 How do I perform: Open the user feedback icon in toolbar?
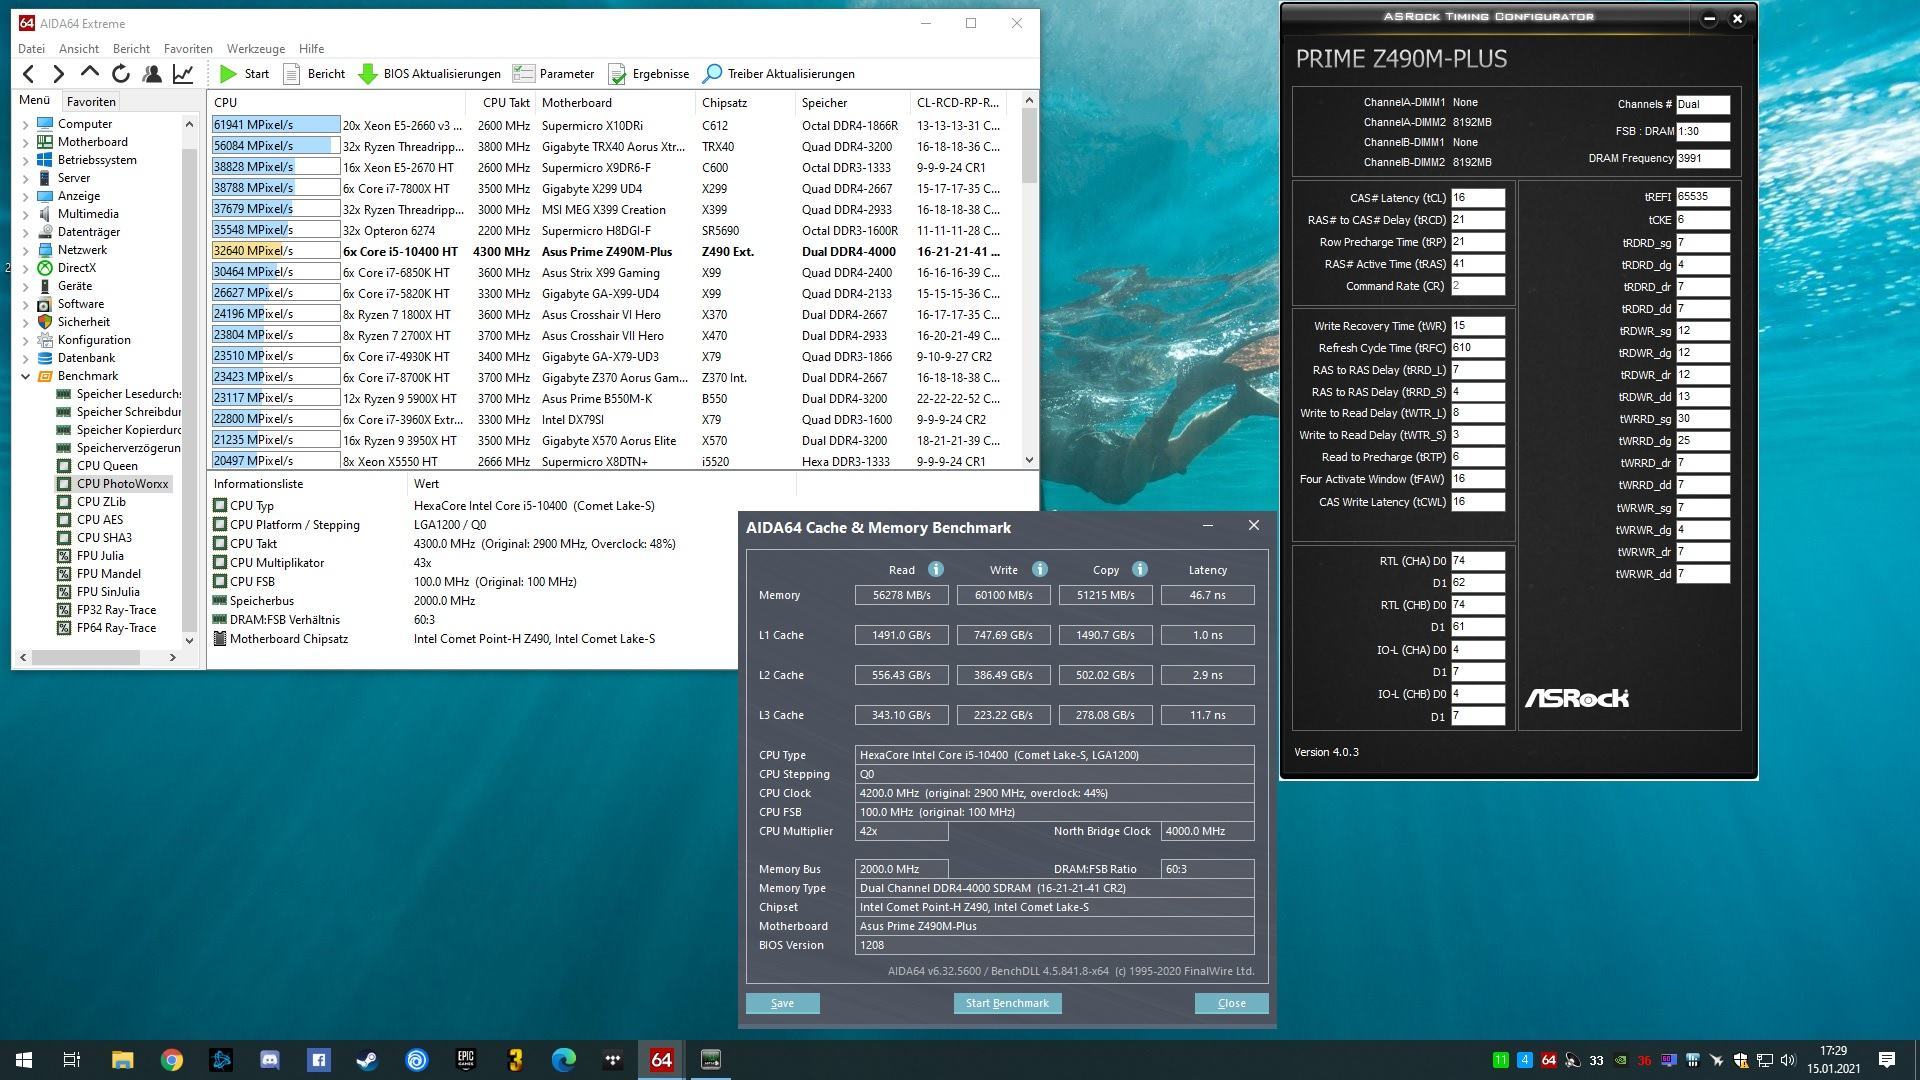(x=152, y=74)
